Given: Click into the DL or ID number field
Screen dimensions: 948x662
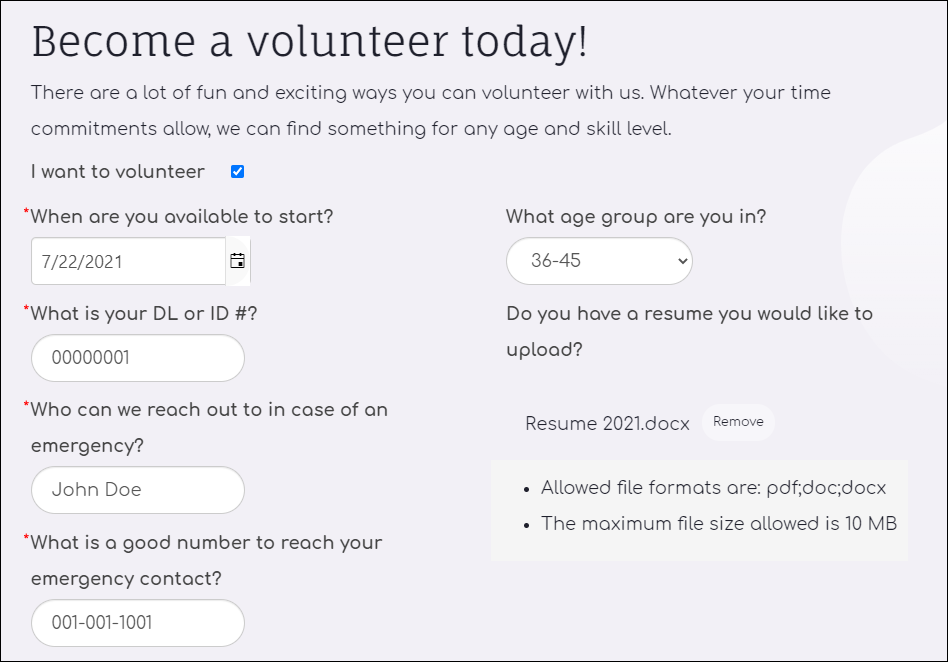Looking at the screenshot, I should (138, 358).
